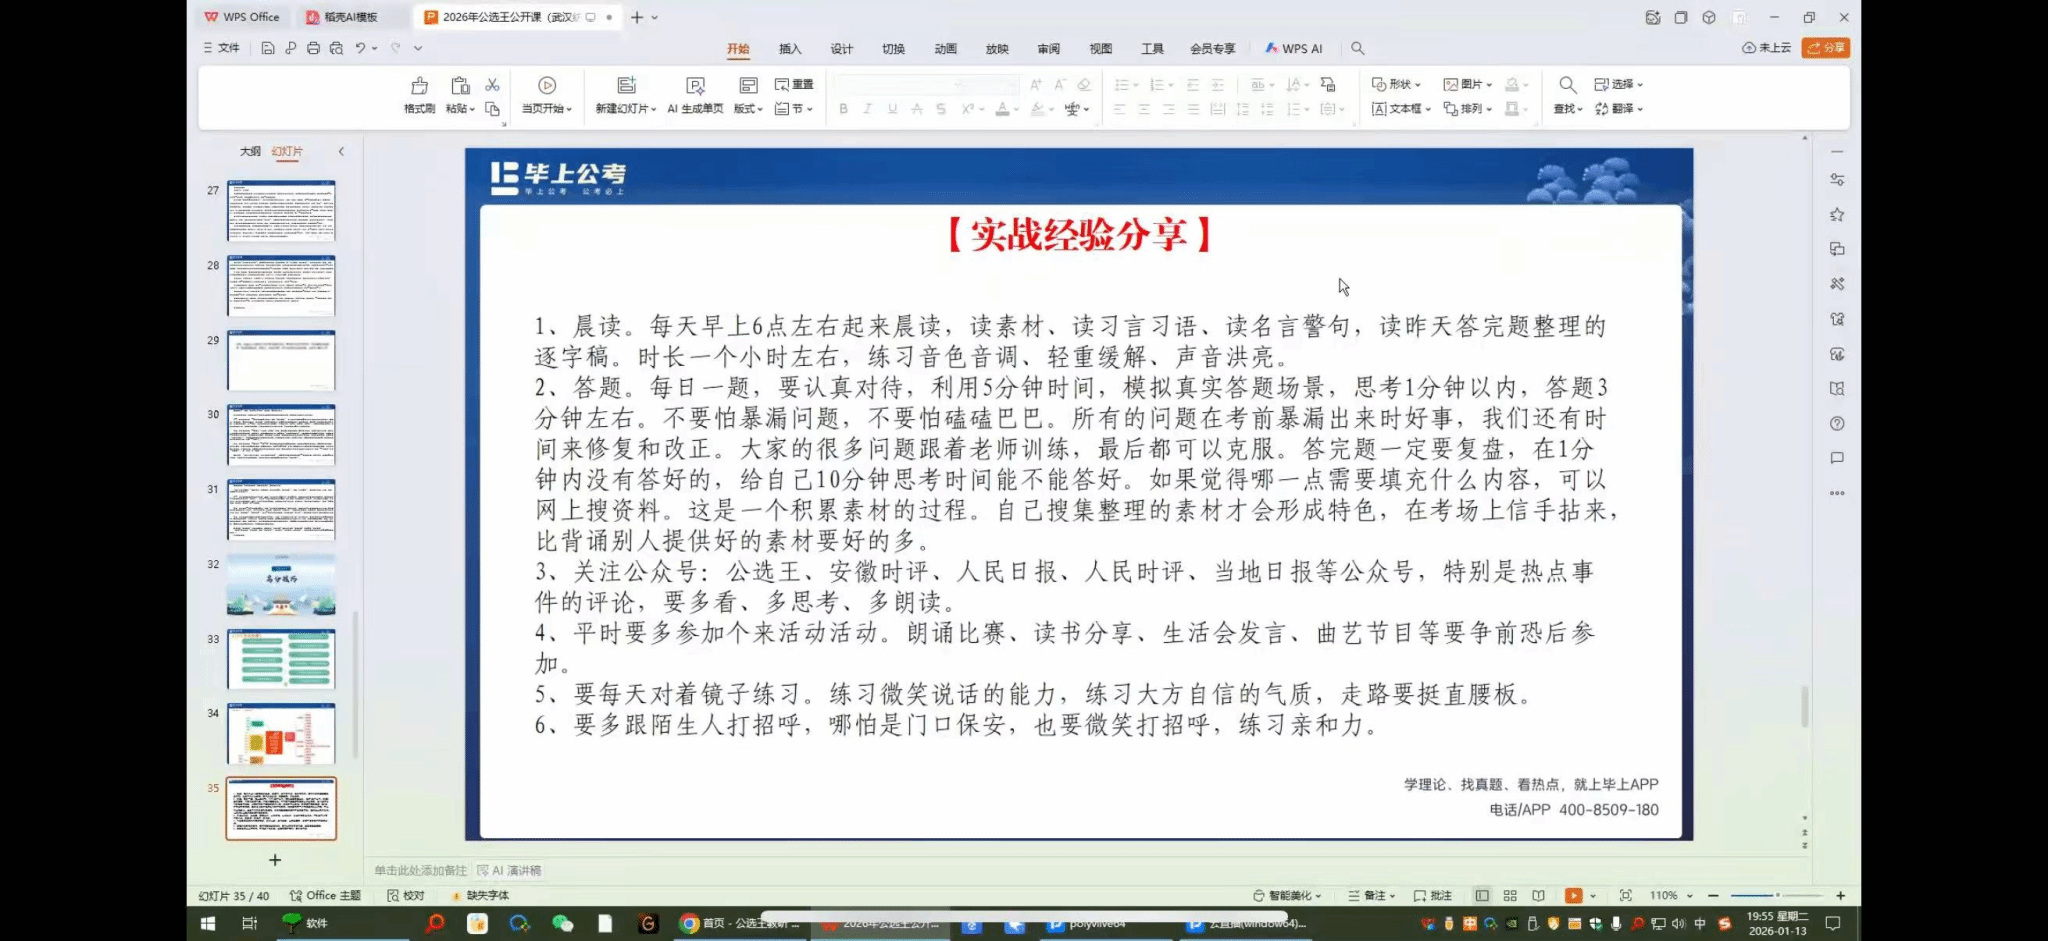The height and width of the screenshot is (941, 2048).
Task: Click the Format Painter (格式刷) icon
Action: (x=419, y=87)
